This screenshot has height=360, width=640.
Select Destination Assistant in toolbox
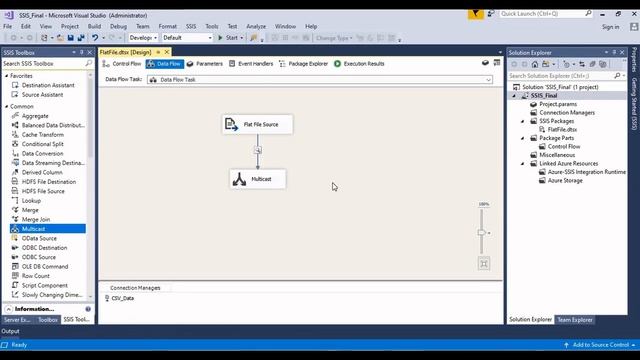(x=48, y=85)
